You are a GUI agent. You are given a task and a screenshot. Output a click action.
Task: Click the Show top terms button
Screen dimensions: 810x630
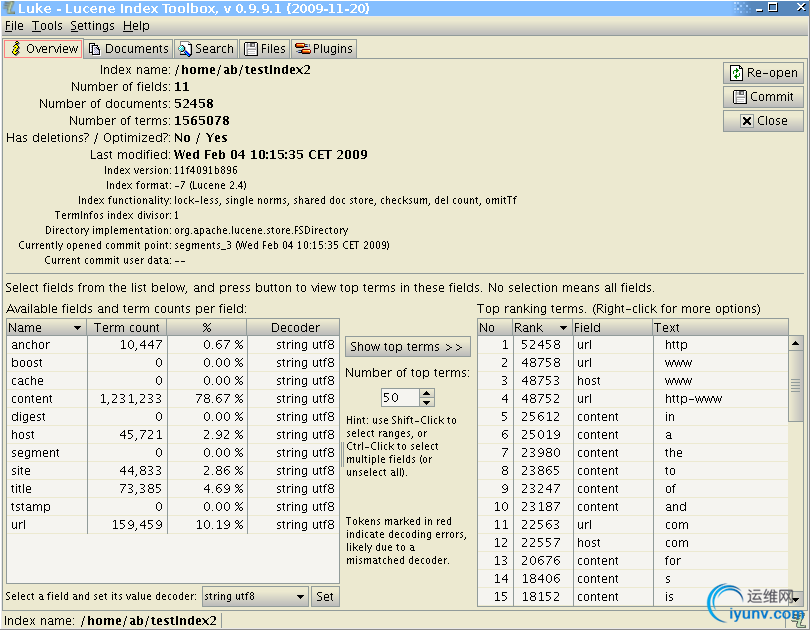click(x=406, y=347)
